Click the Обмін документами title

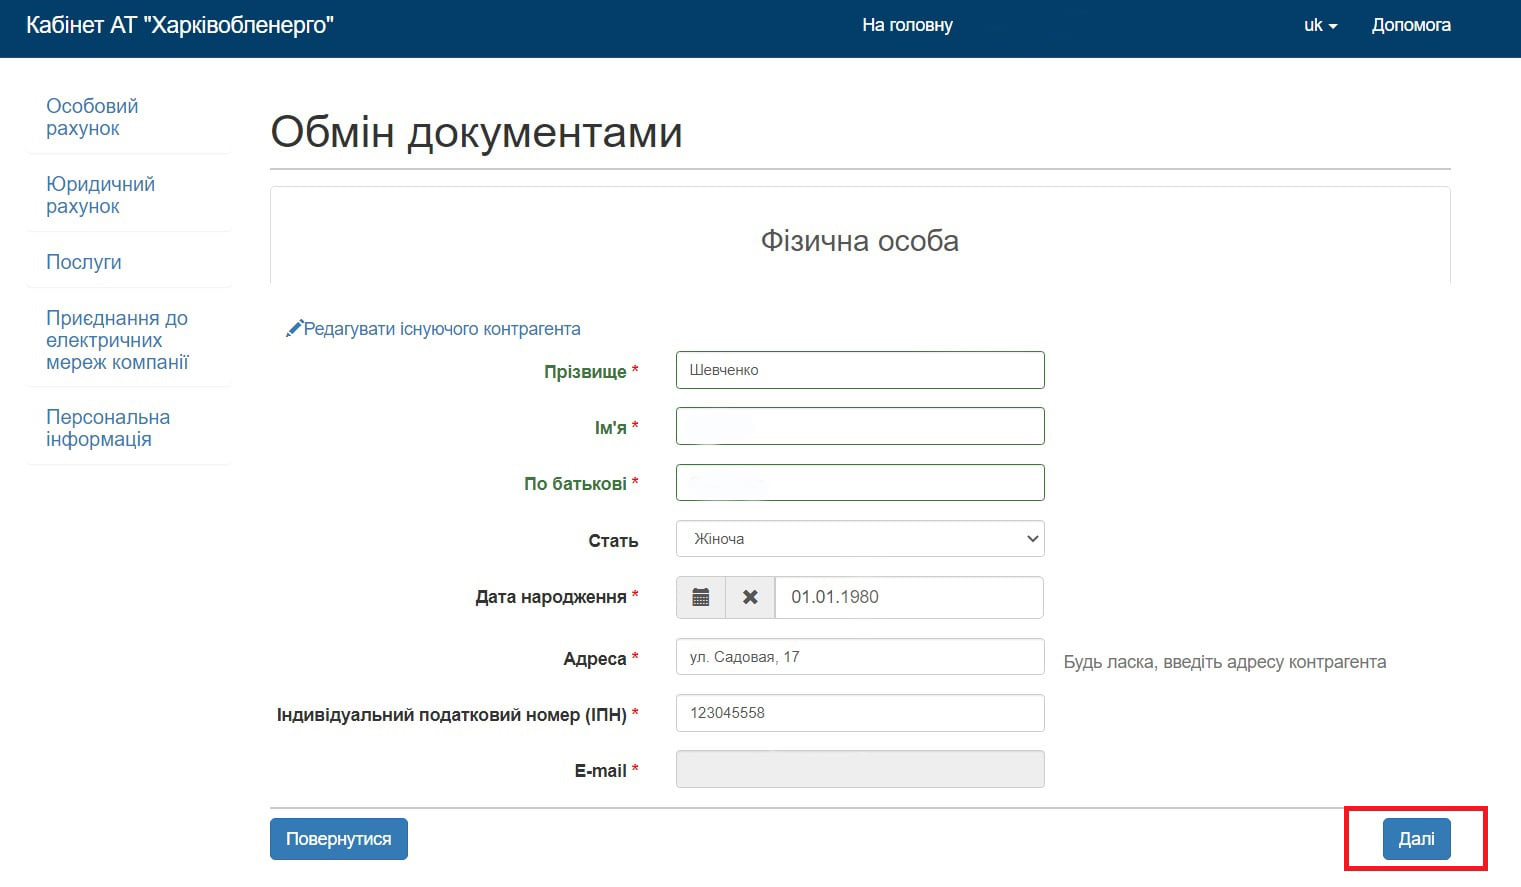tap(476, 132)
